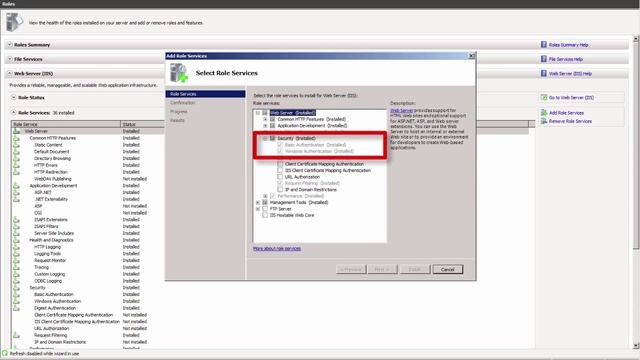Check the IIS Hostable Web Core checkbox

pyautogui.click(x=265, y=215)
